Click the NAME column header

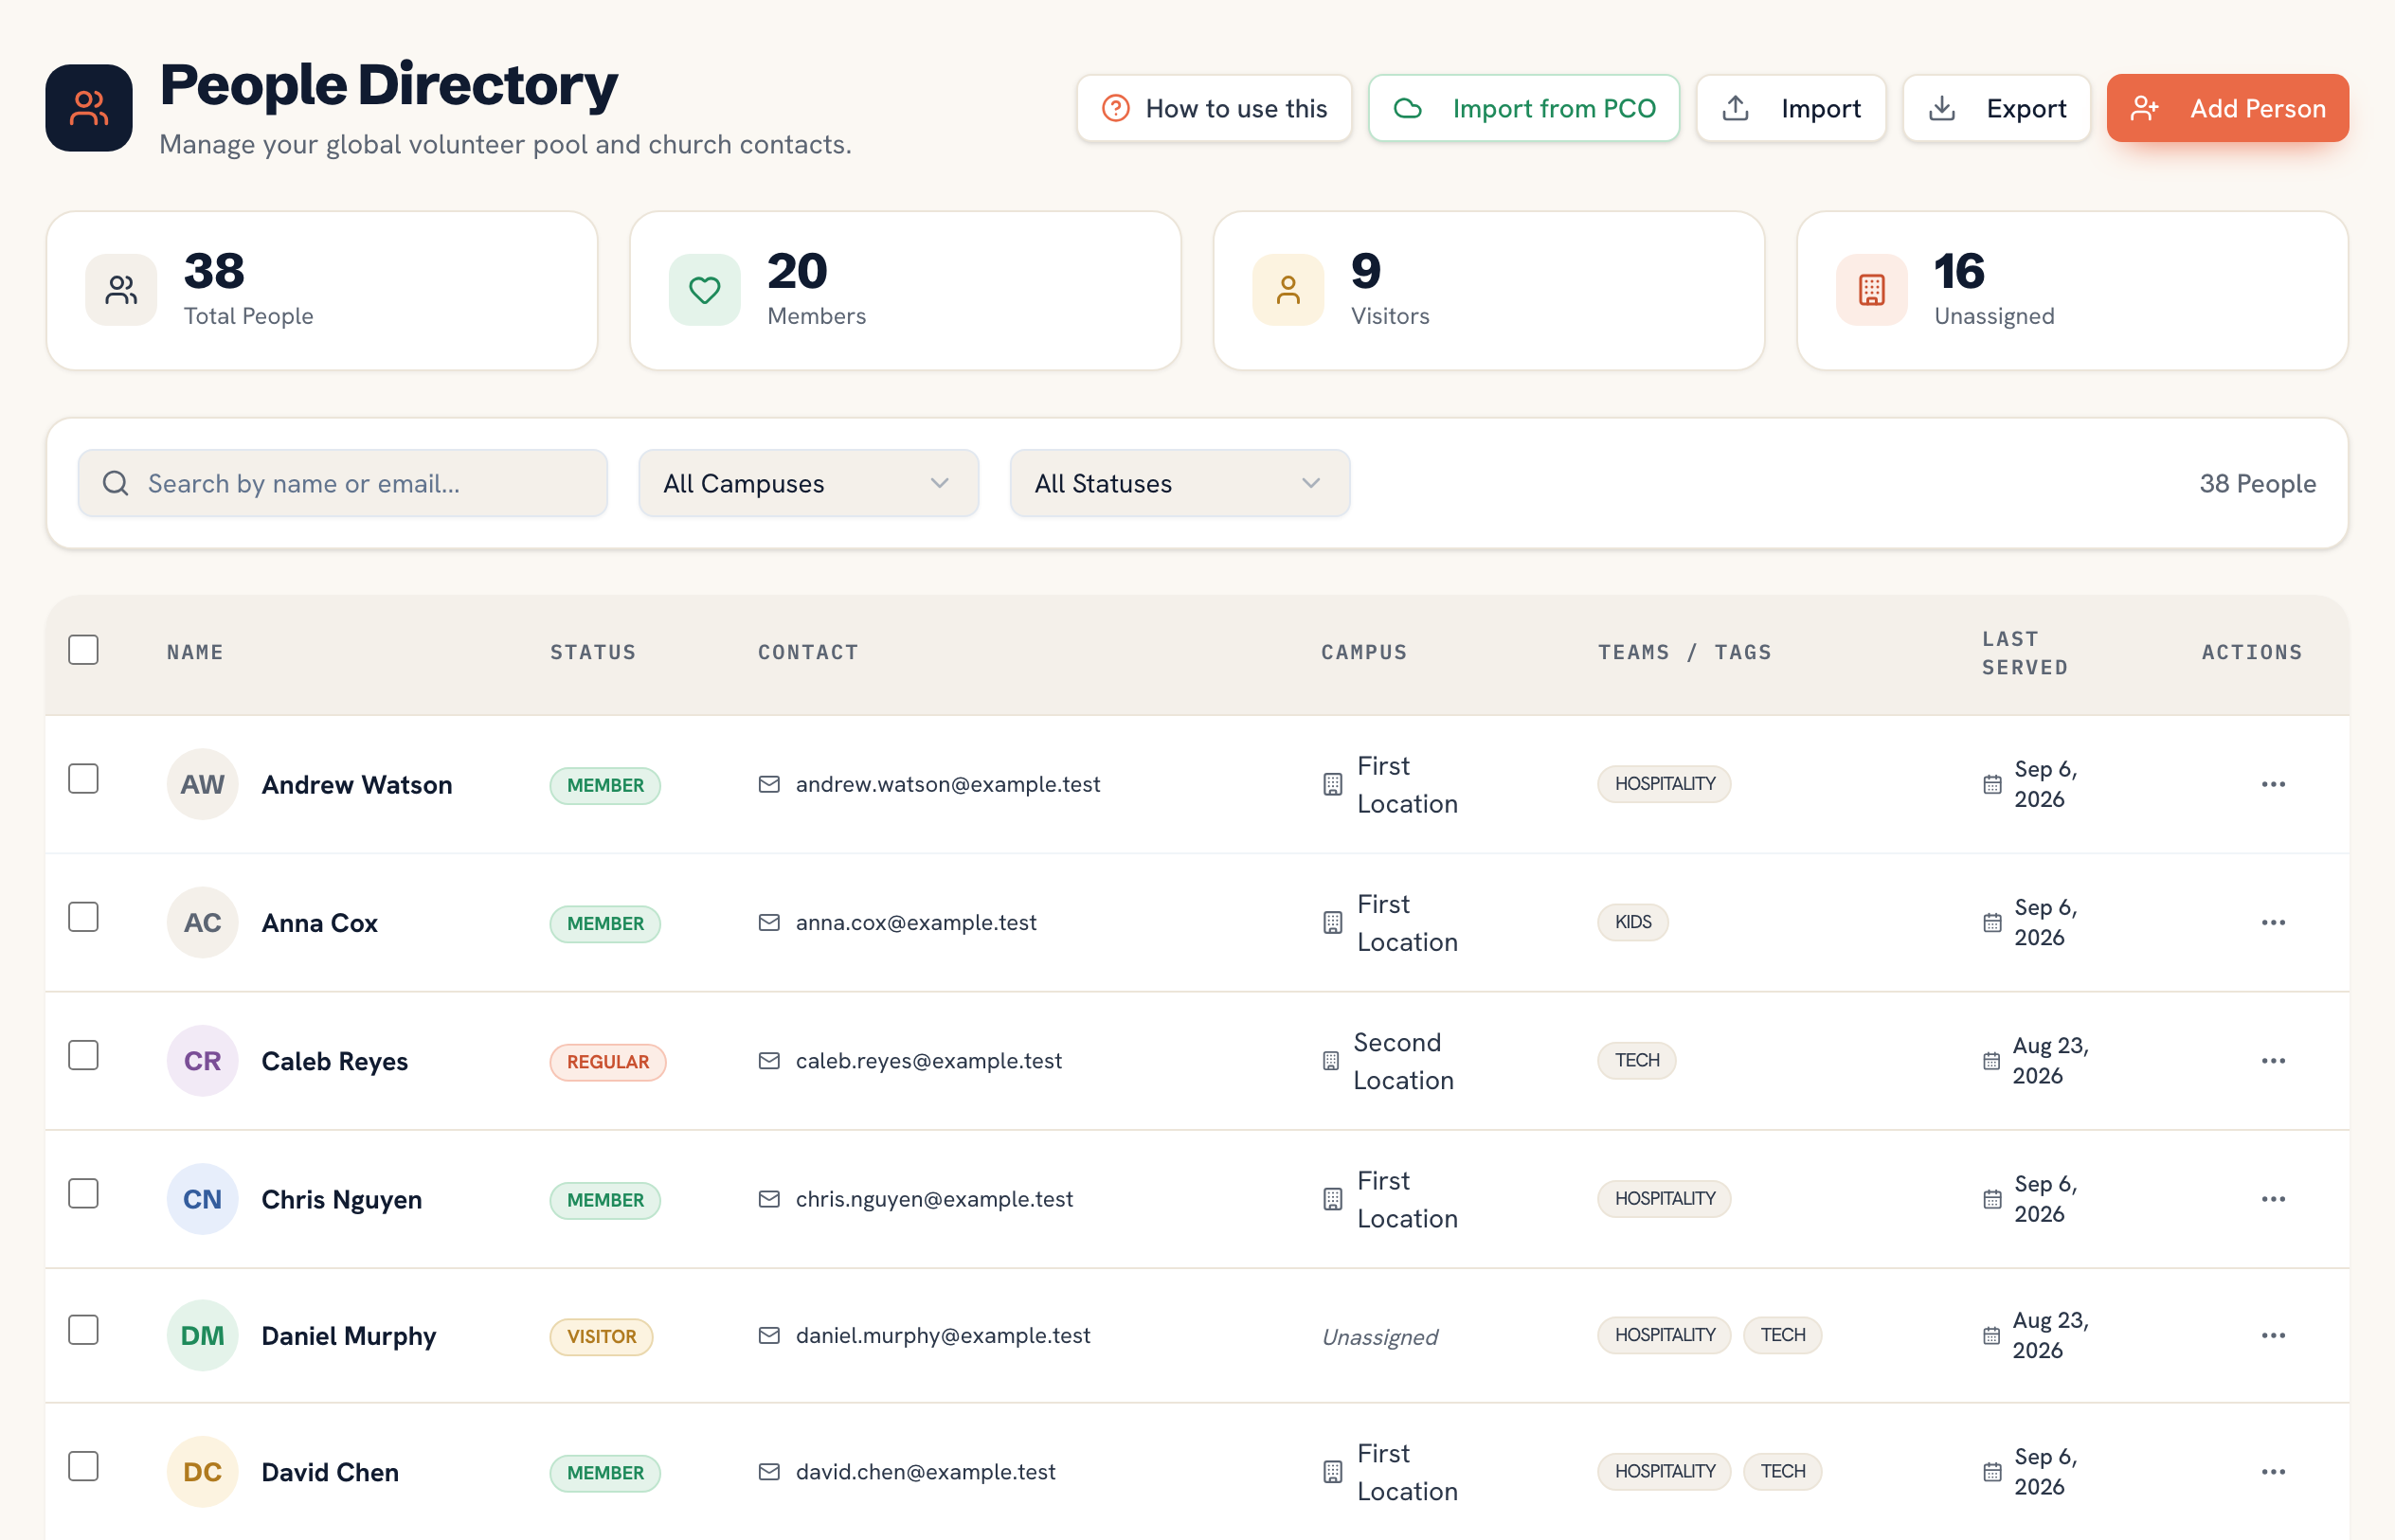click(195, 652)
